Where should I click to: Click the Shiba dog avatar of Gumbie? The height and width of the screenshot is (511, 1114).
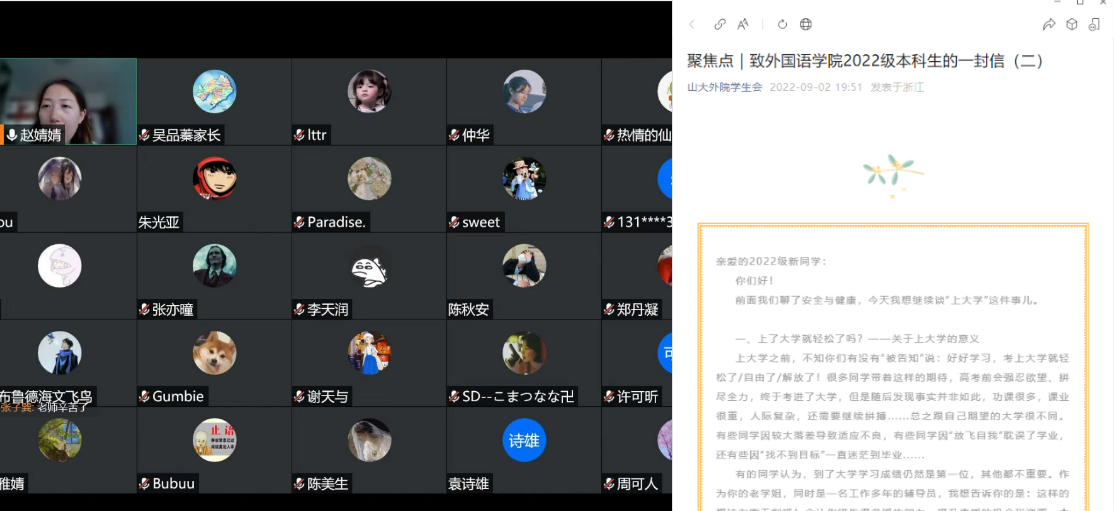(214, 352)
